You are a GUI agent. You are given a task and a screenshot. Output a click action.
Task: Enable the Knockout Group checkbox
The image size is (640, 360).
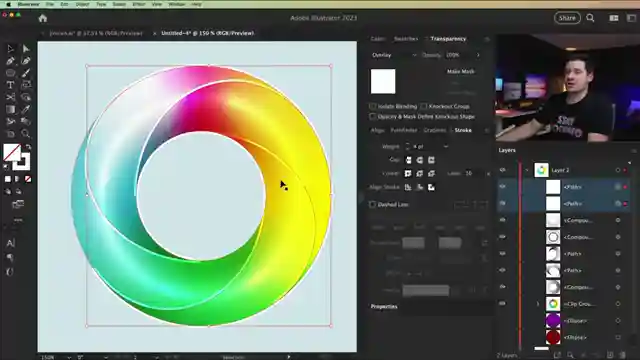424,106
